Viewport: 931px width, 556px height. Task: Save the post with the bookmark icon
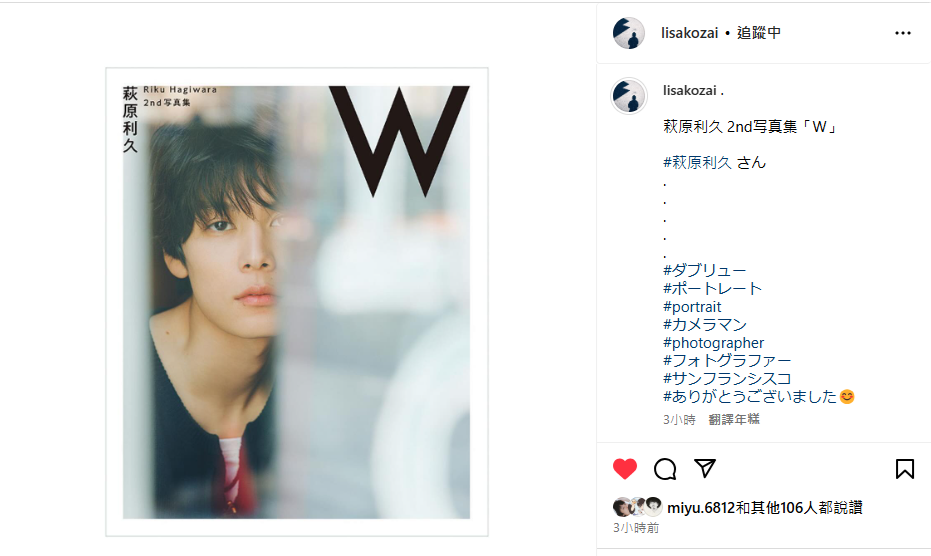coord(905,469)
